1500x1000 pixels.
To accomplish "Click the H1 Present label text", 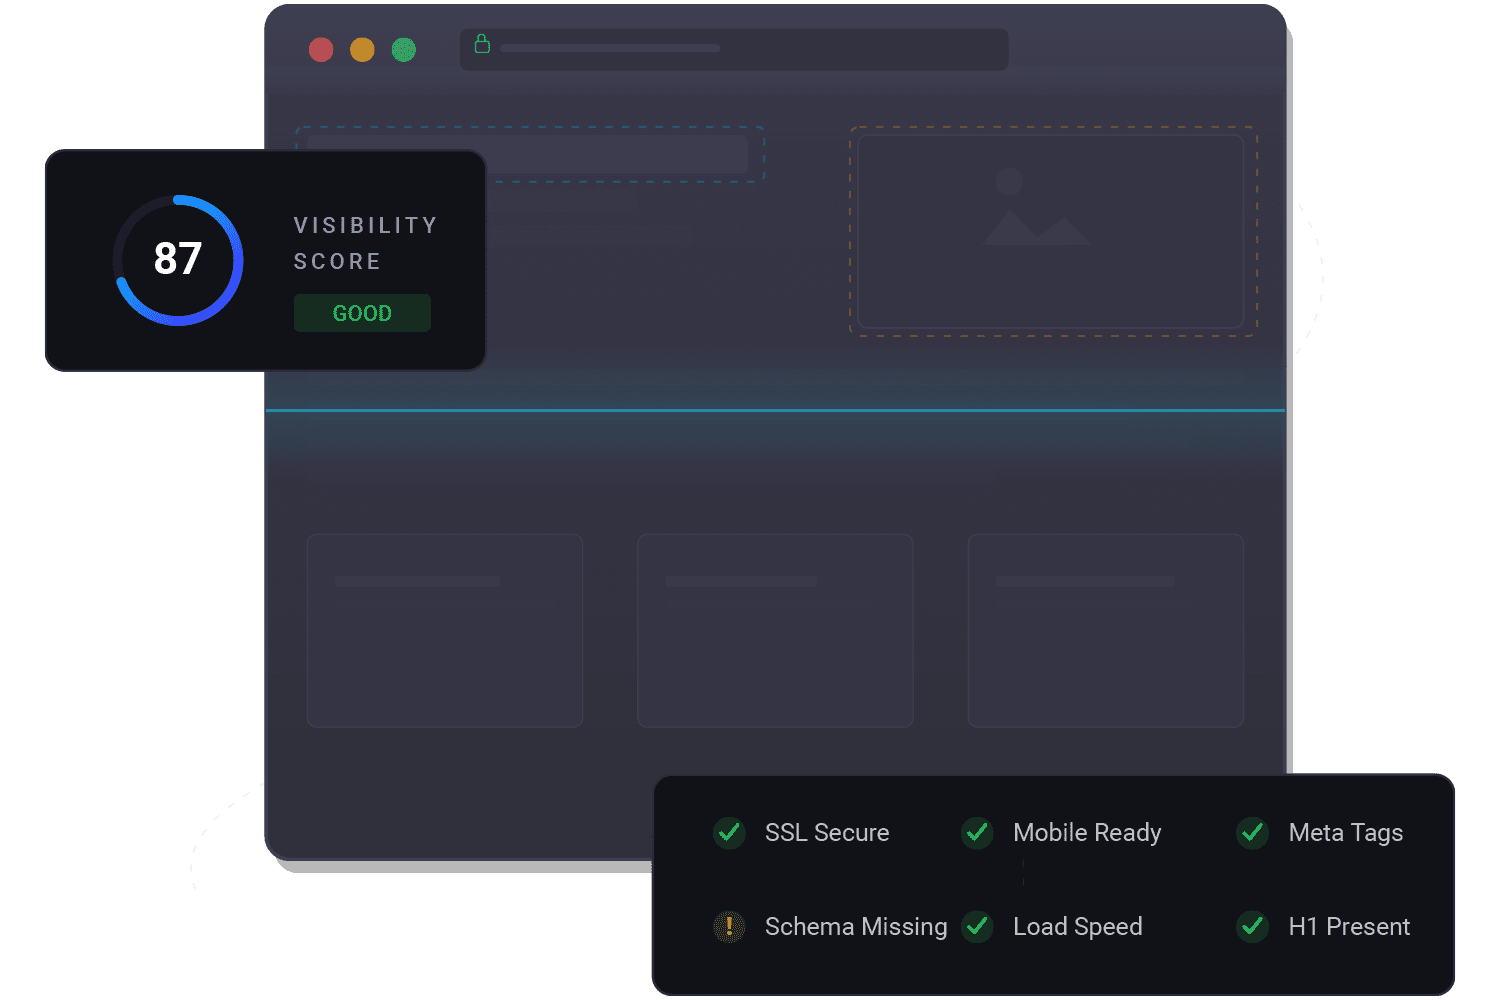I will (1349, 927).
